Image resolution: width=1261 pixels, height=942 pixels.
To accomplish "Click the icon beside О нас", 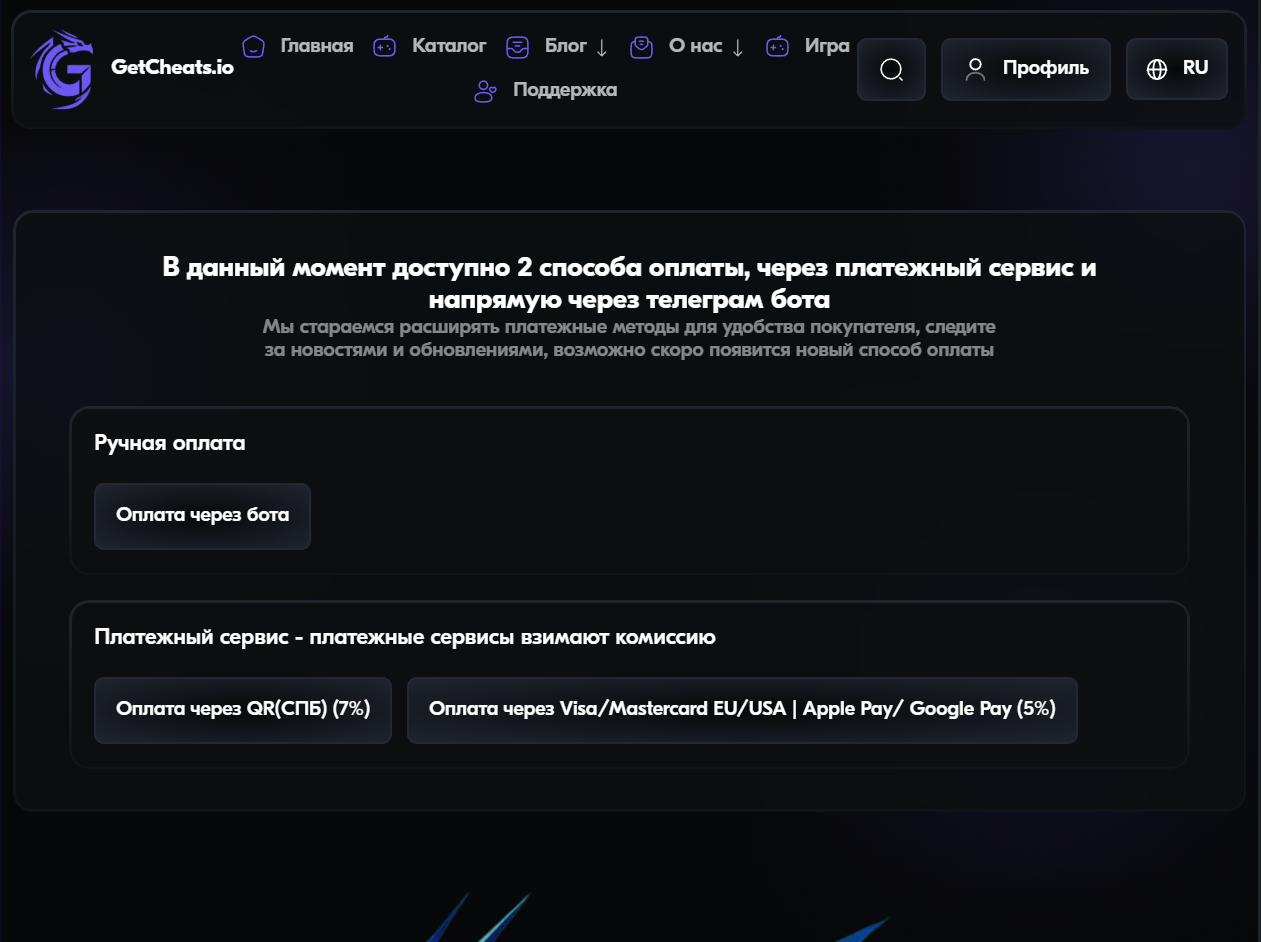I will pos(641,46).
